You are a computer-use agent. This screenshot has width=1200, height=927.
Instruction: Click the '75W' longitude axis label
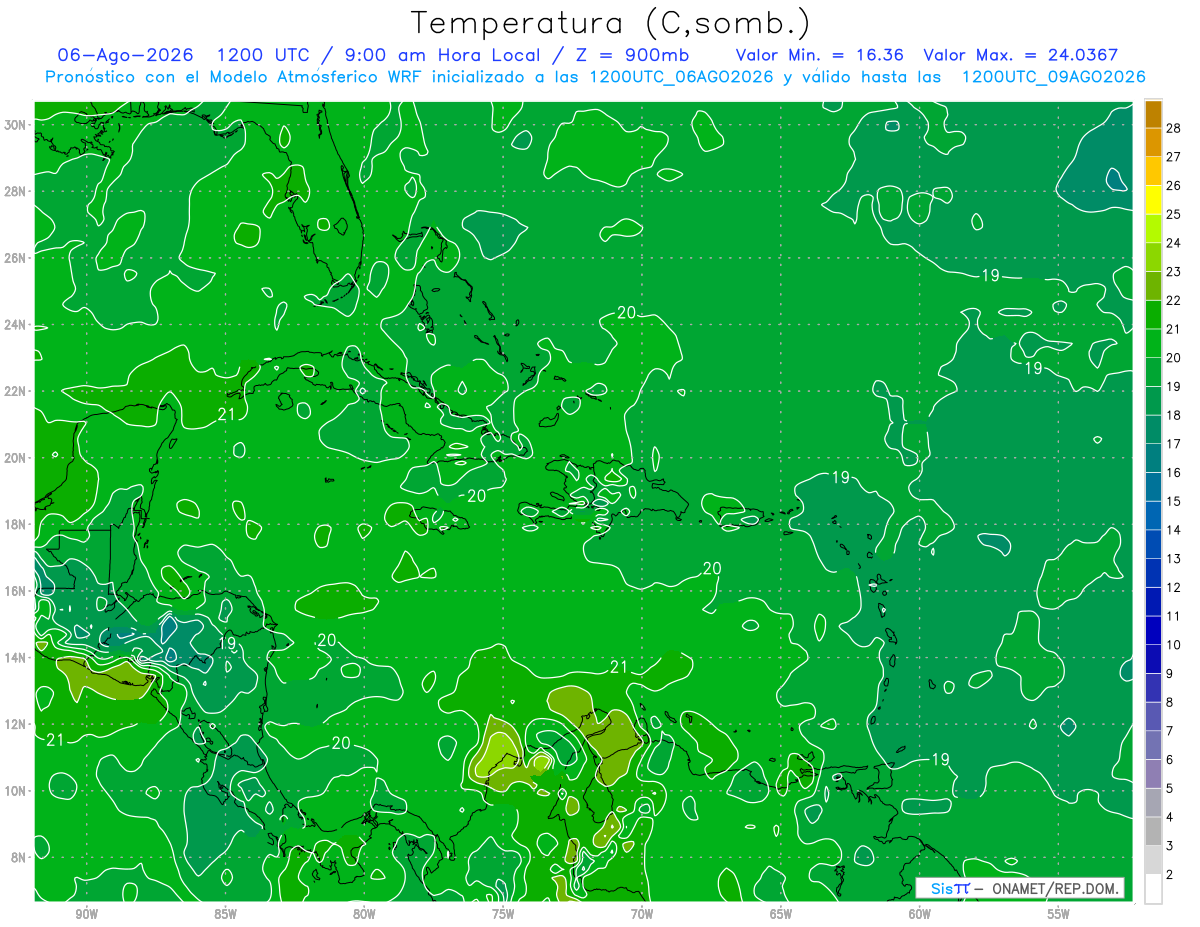pos(503,914)
